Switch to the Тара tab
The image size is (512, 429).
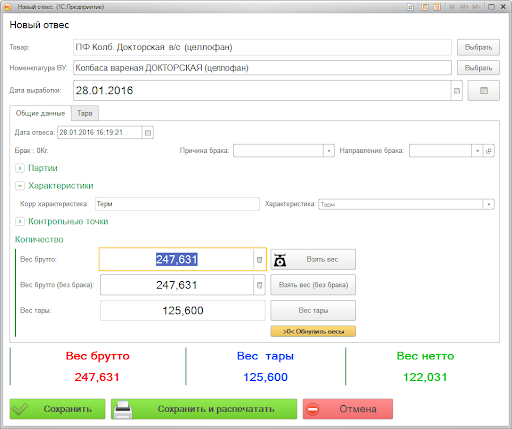point(85,113)
